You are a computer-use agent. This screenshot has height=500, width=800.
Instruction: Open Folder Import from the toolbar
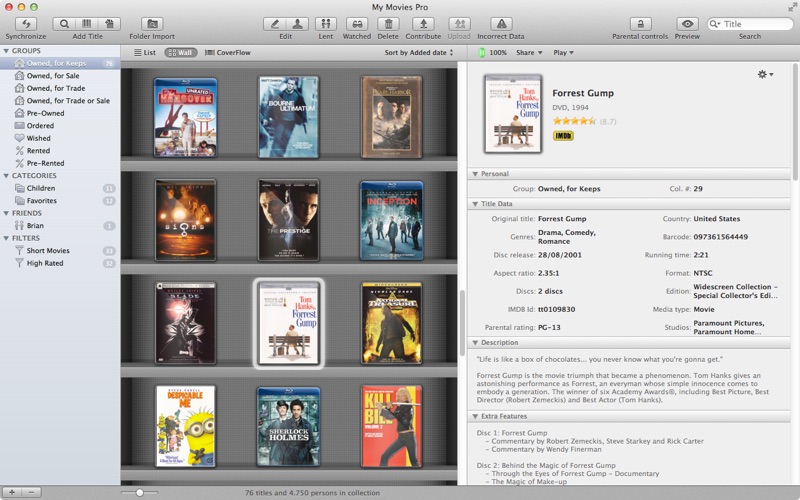(151, 23)
